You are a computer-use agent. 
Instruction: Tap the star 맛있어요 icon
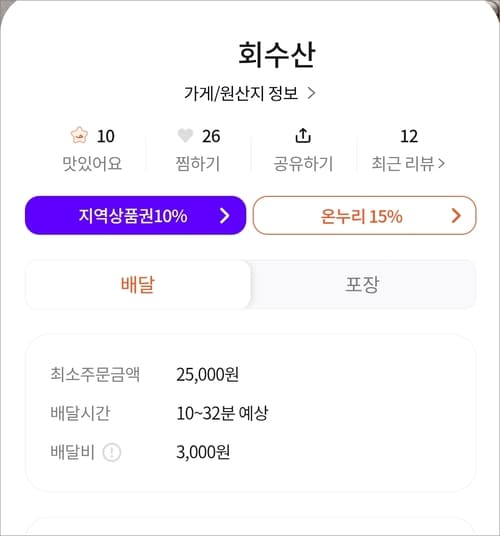(x=79, y=135)
